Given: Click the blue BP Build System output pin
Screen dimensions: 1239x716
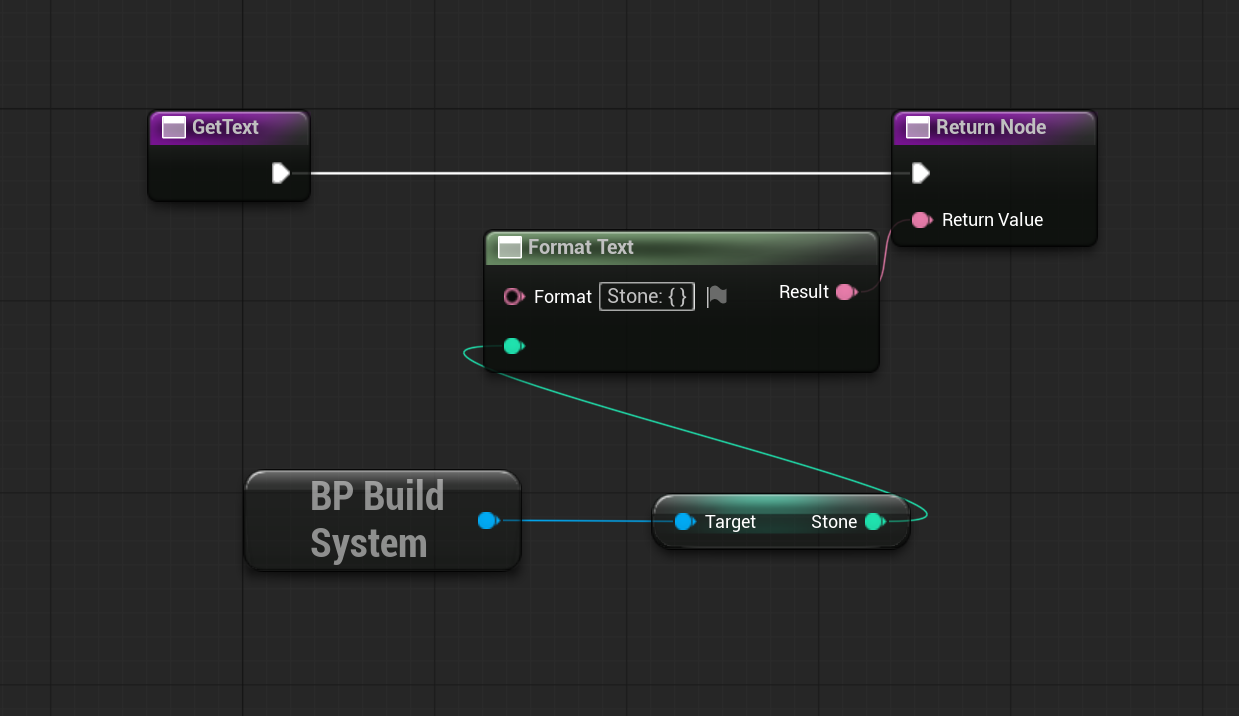Looking at the screenshot, I should click(x=487, y=521).
